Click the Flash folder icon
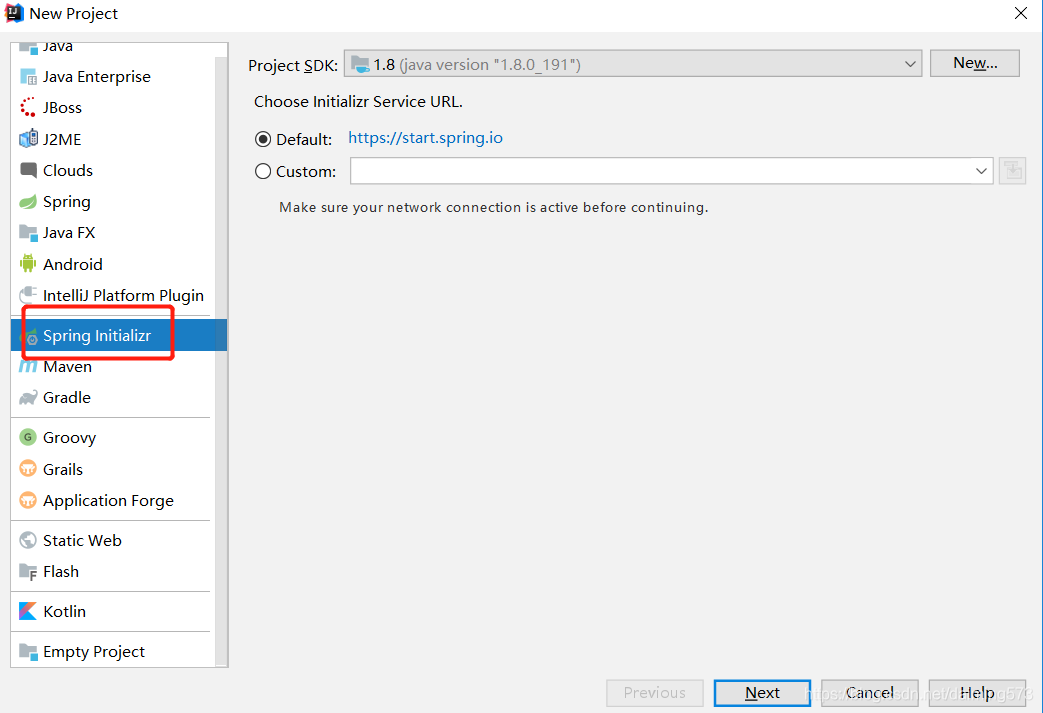The image size is (1043, 713). click(x=28, y=572)
